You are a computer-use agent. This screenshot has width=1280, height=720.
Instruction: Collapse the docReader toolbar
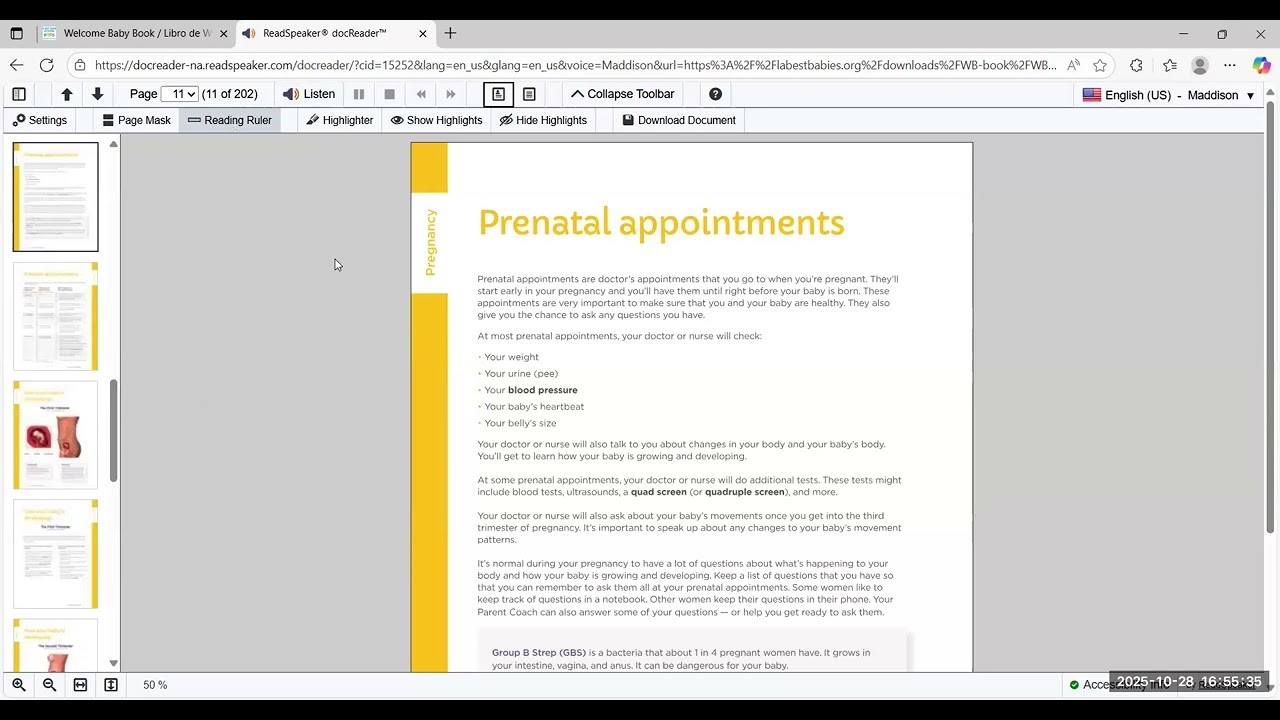[623, 94]
